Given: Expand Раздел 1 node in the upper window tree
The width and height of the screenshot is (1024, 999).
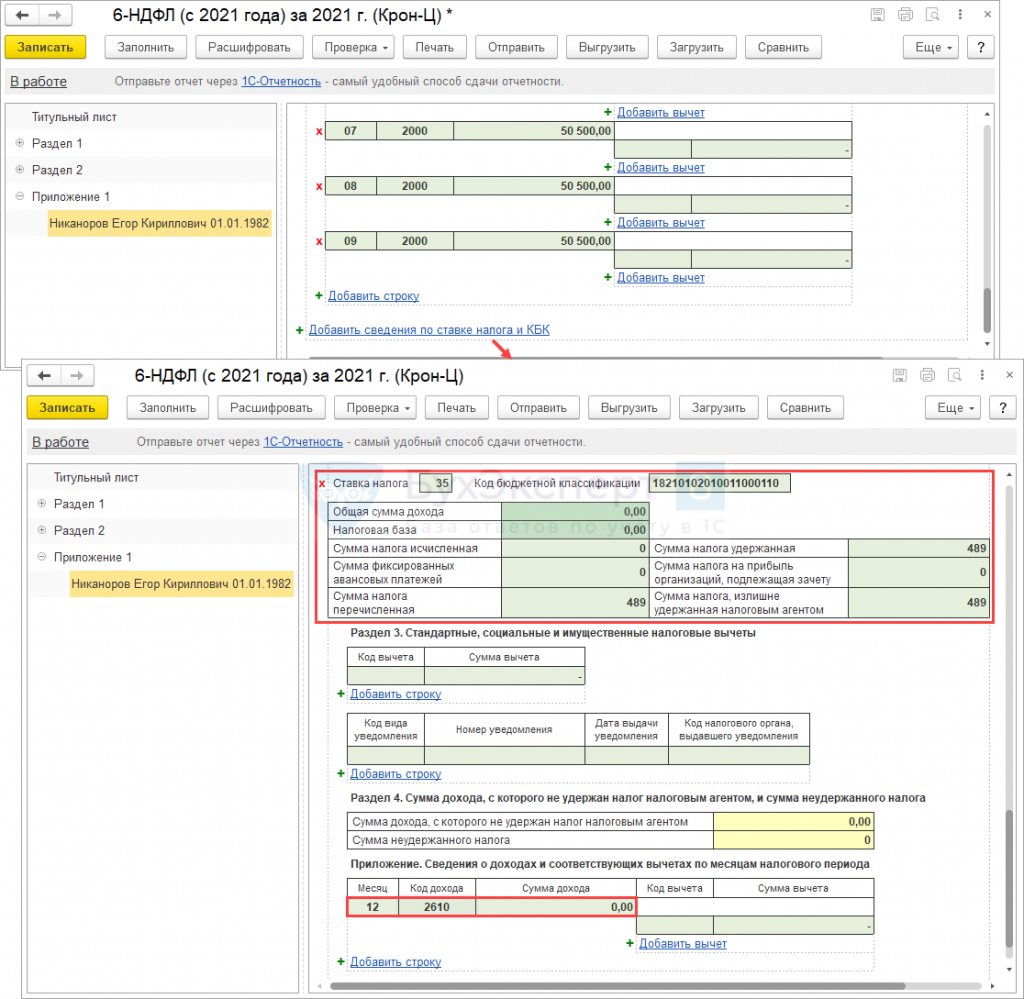Looking at the screenshot, I should [20, 143].
